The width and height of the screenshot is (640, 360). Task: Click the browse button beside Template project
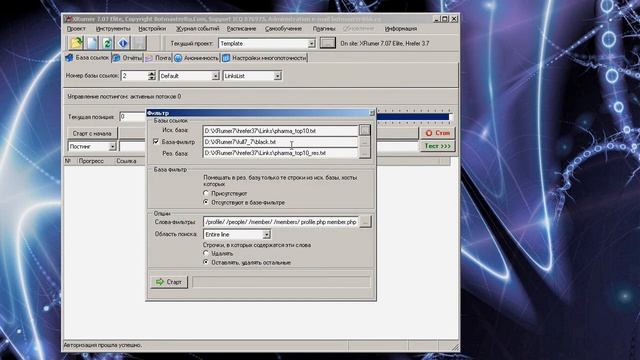[x=327, y=43]
